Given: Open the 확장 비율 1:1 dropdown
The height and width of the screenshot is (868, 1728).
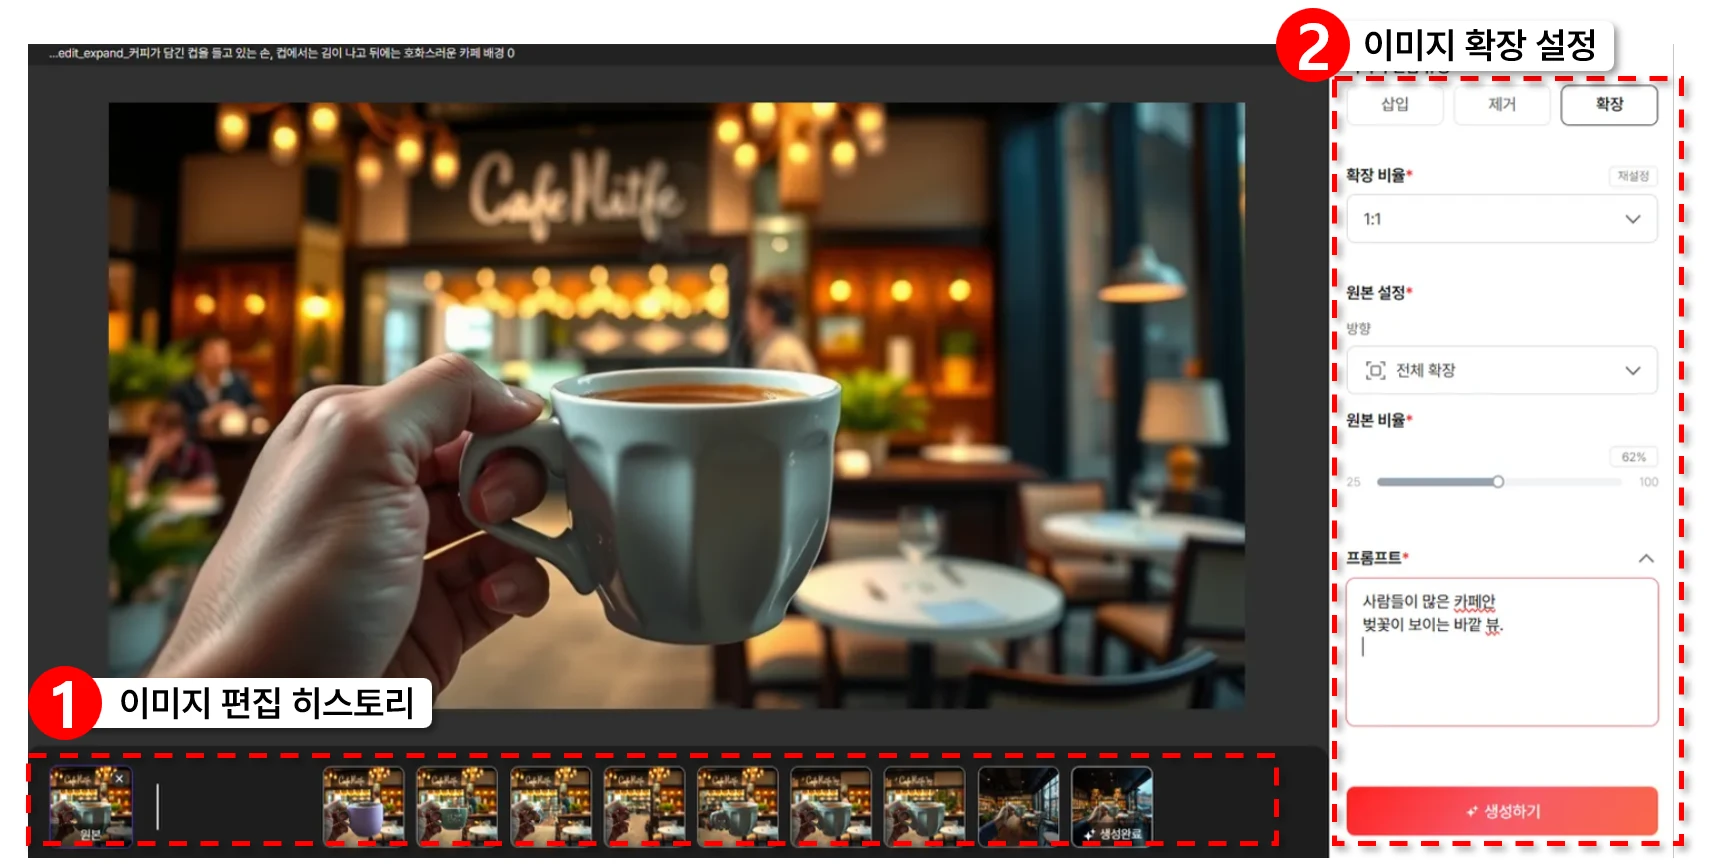Looking at the screenshot, I should (1501, 219).
